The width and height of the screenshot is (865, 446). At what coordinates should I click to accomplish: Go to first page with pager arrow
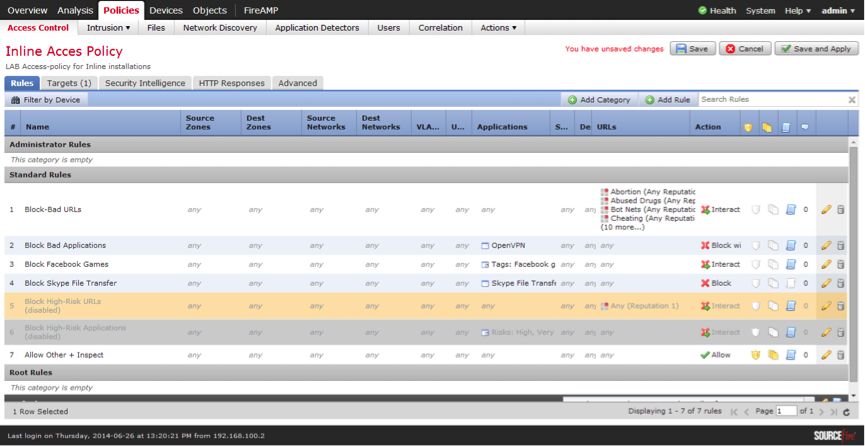coord(734,412)
